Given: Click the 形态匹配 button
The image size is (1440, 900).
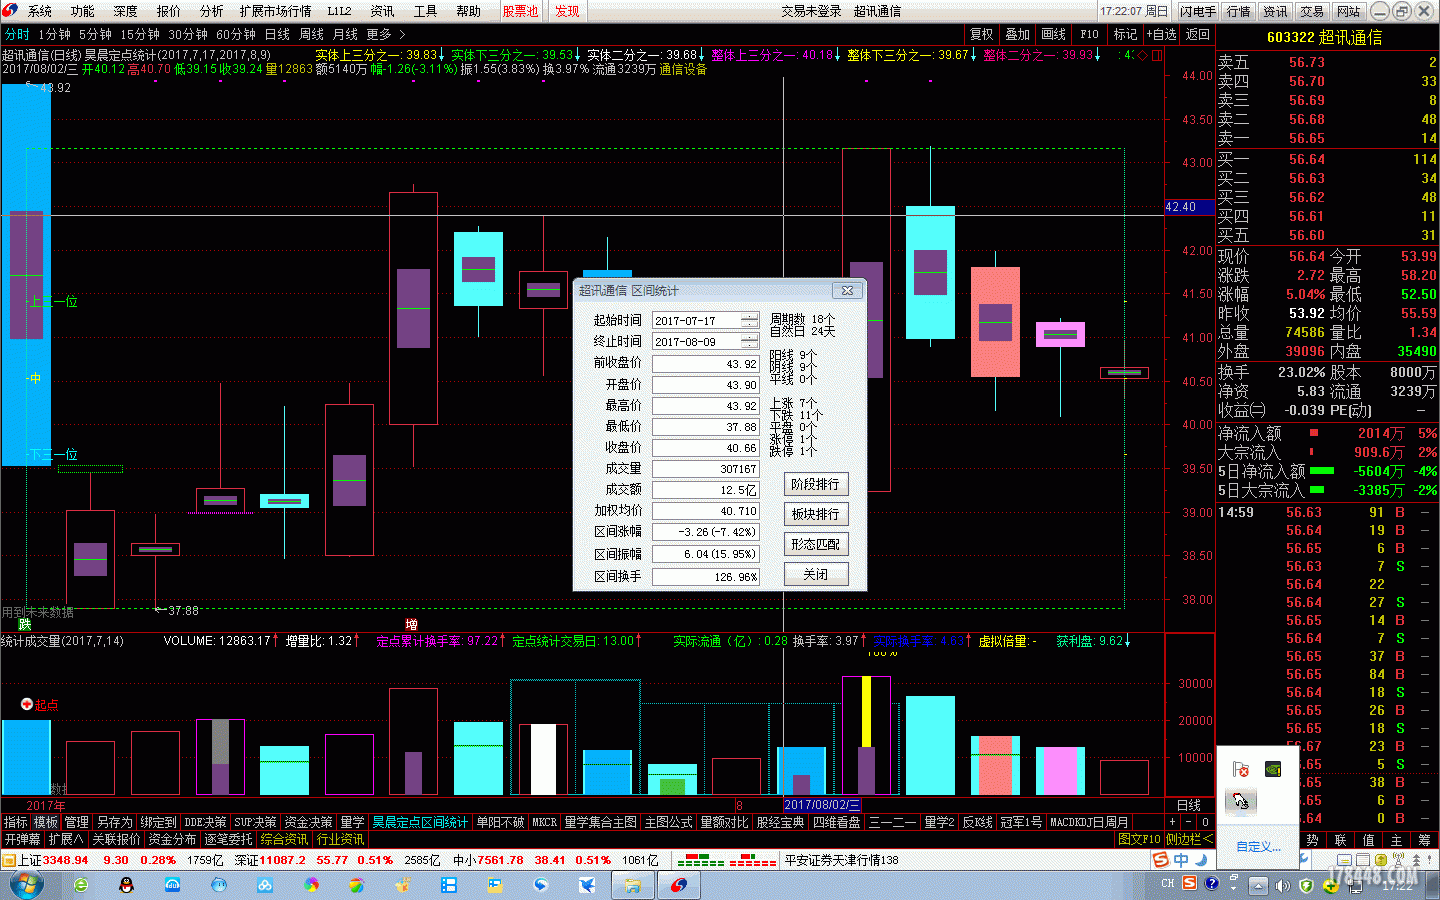Looking at the screenshot, I should pyautogui.click(x=815, y=544).
